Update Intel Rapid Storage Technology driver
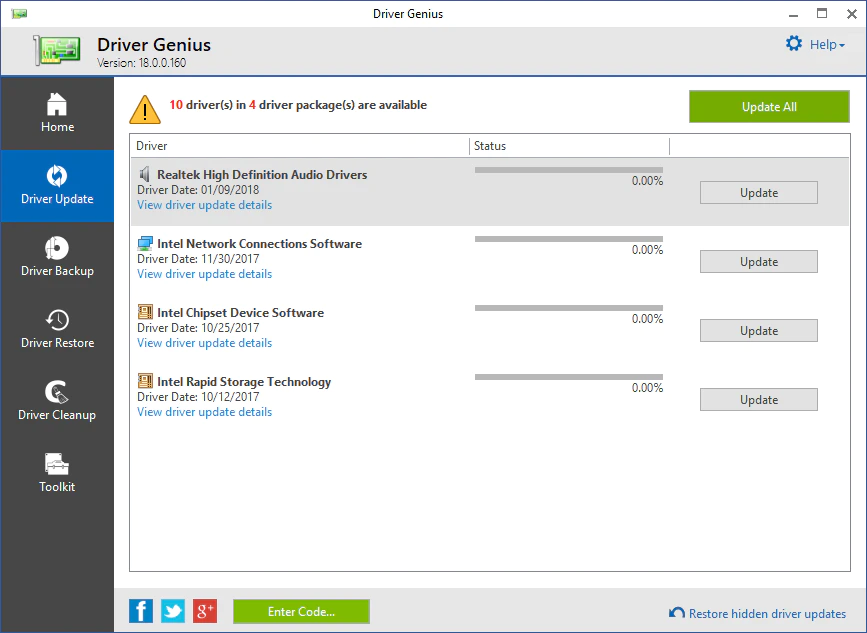 [x=759, y=400]
